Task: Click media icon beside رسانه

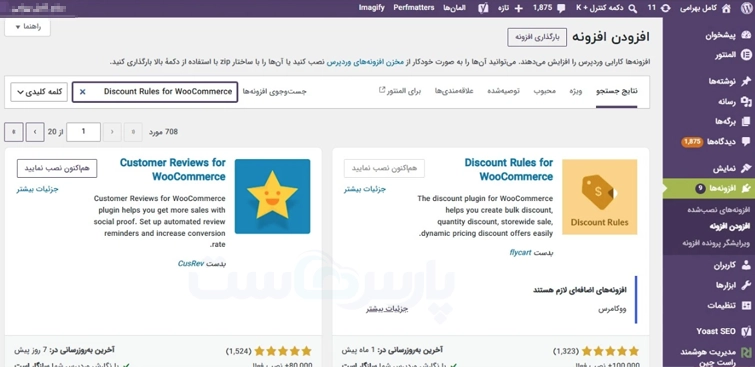Action: tap(746, 101)
